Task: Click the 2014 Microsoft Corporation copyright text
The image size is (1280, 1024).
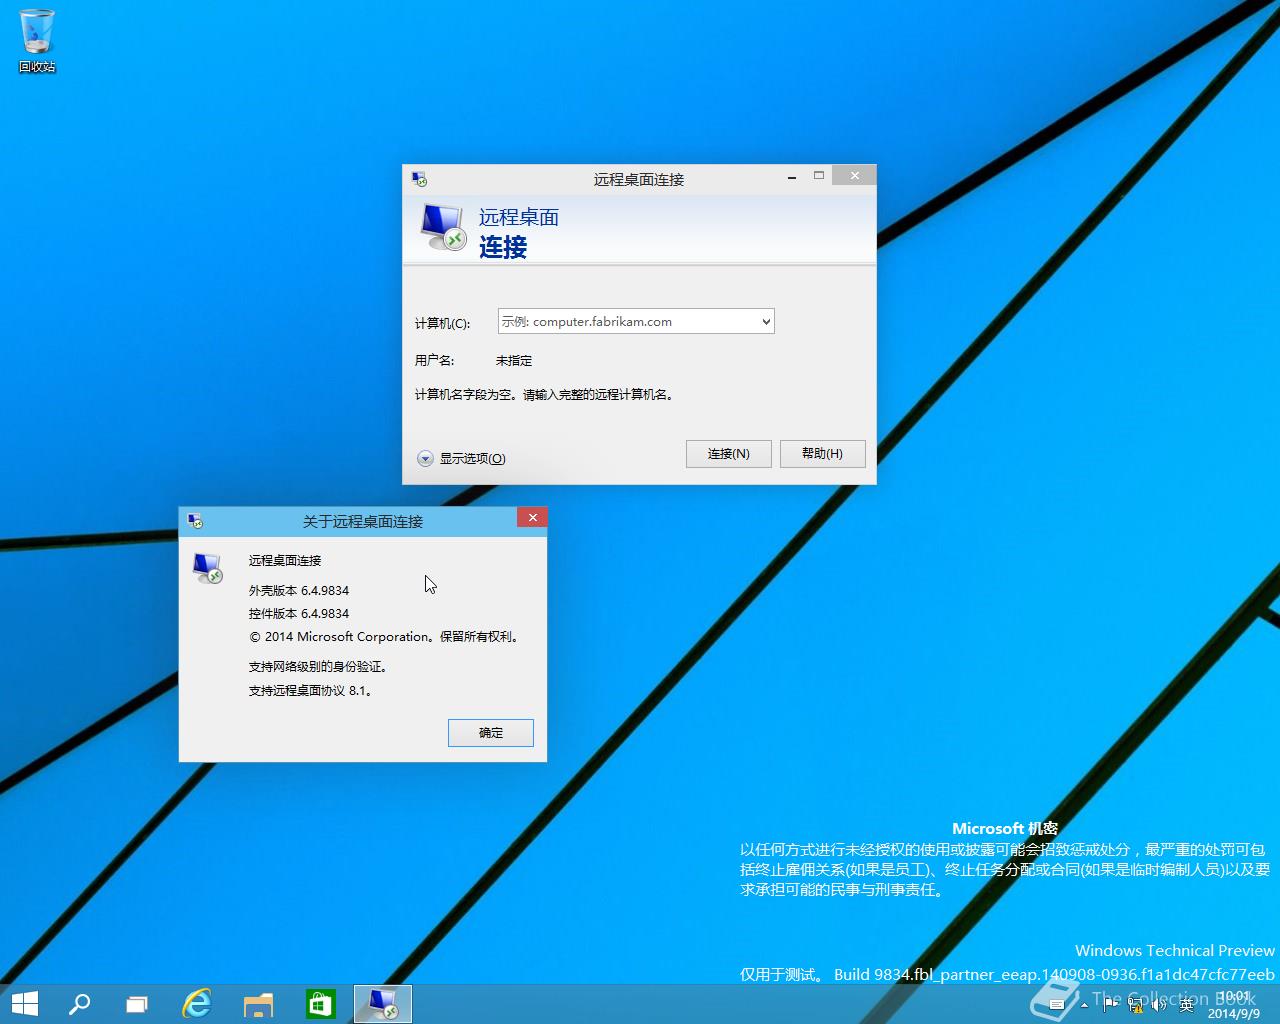Action: pos(386,637)
